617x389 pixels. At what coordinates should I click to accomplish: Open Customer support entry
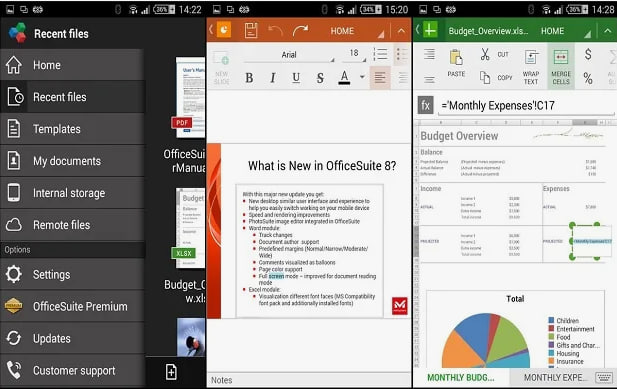coord(73,371)
